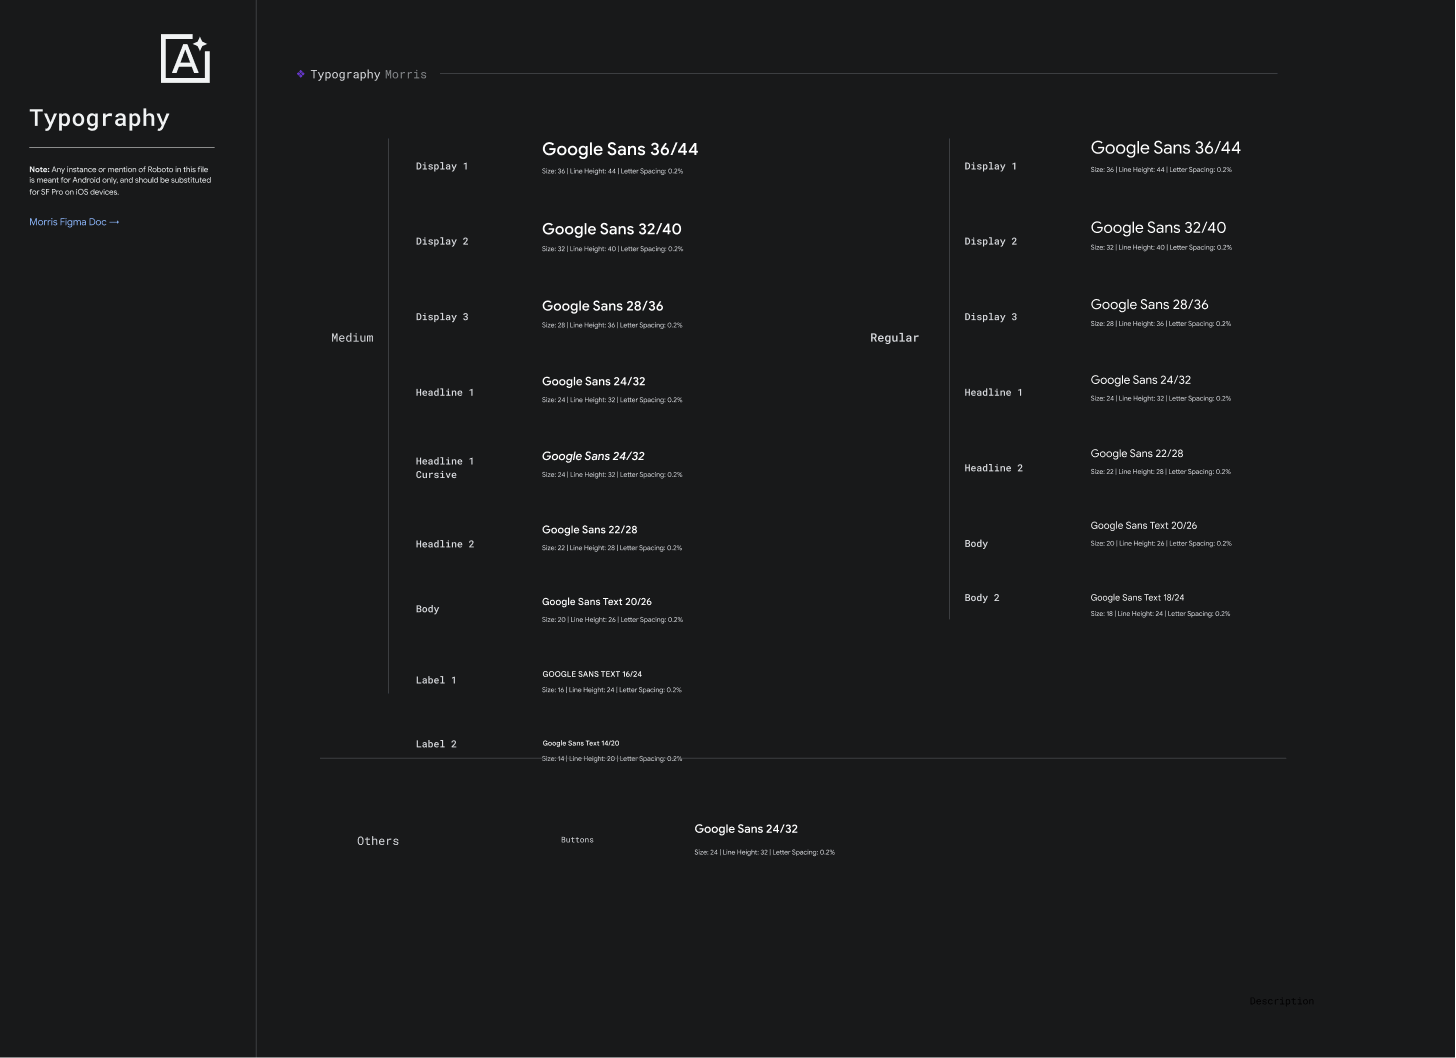Click Display 1 label in the Medium group
The width and height of the screenshot is (1456, 1058).
coord(442,166)
